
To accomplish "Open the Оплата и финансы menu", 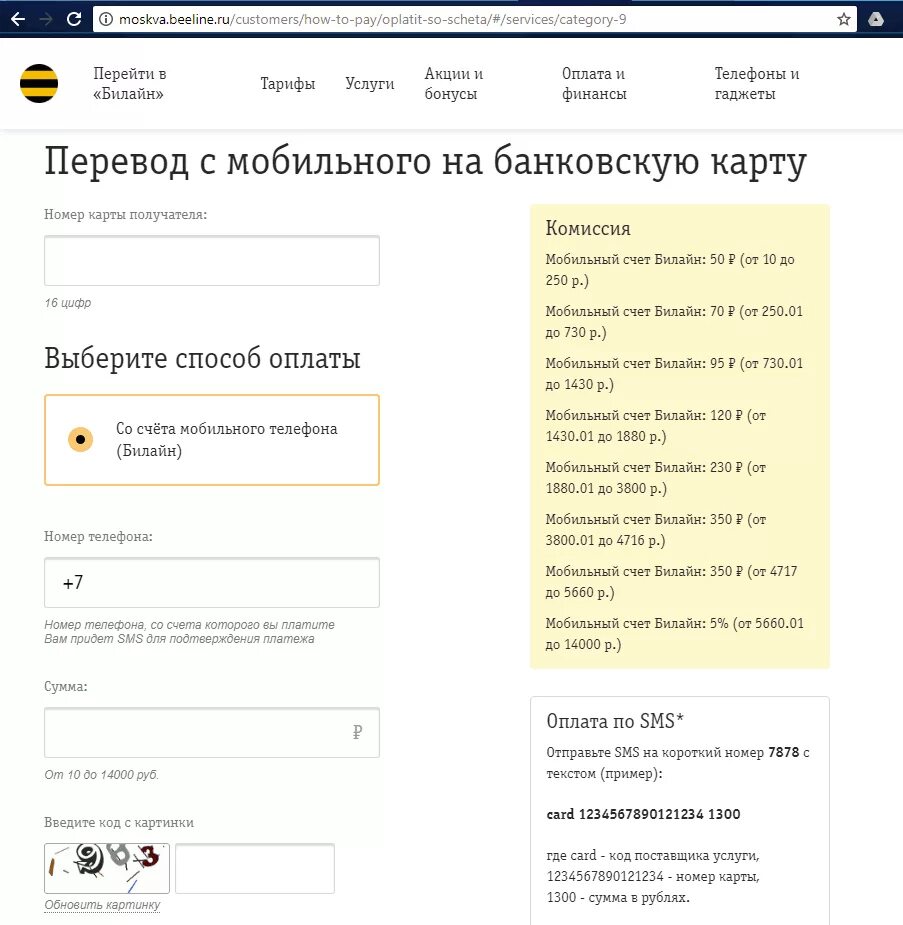I will click(x=594, y=84).
